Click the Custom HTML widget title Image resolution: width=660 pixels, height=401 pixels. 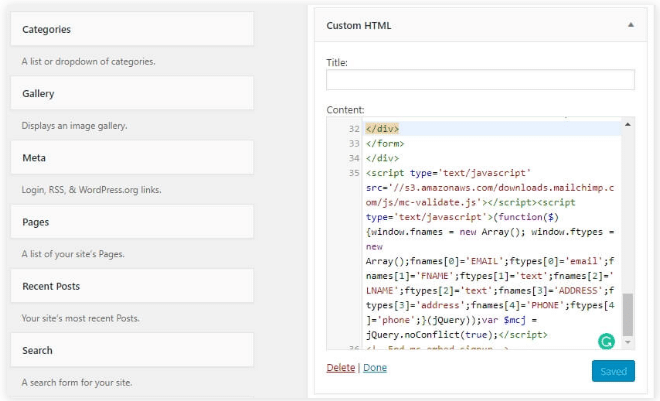pos(359,26)
